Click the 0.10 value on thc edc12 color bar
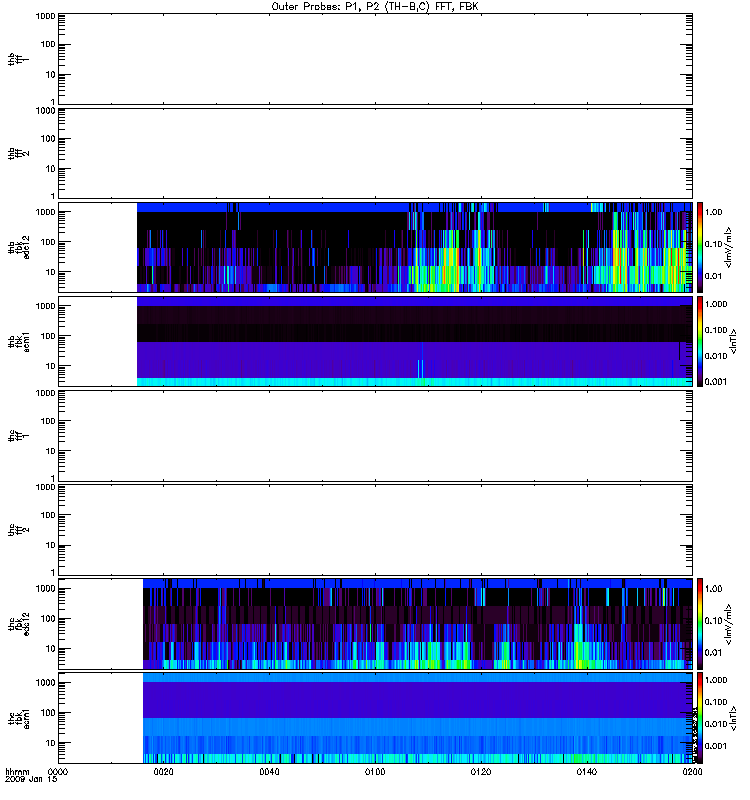 (x=713, y=620)
